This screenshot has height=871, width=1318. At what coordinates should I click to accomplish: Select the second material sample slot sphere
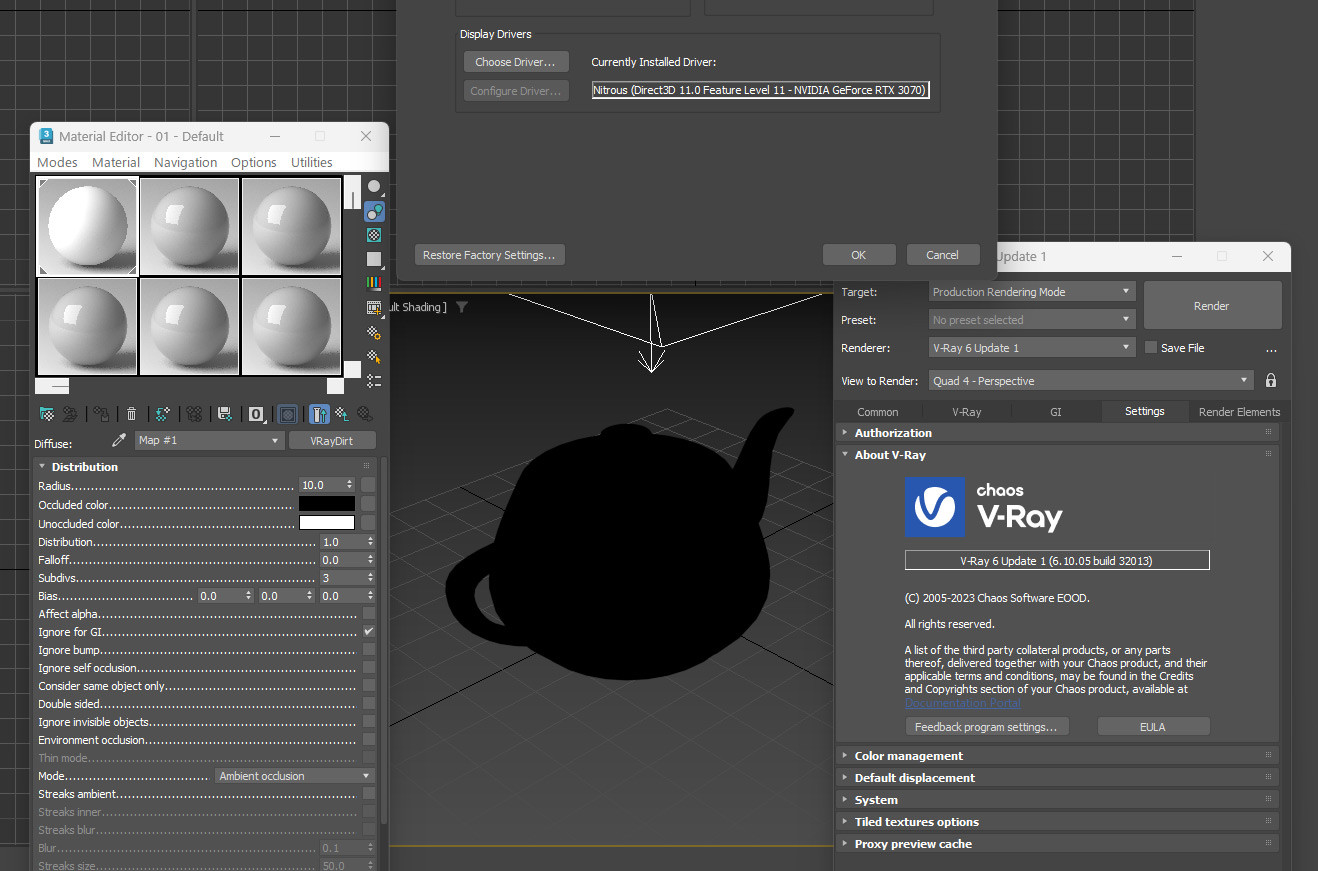[190, 226]
